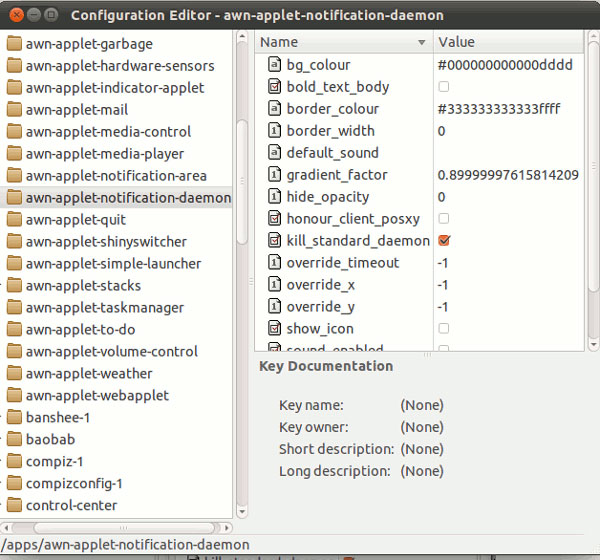Click the border_width key integer icon

275,131
